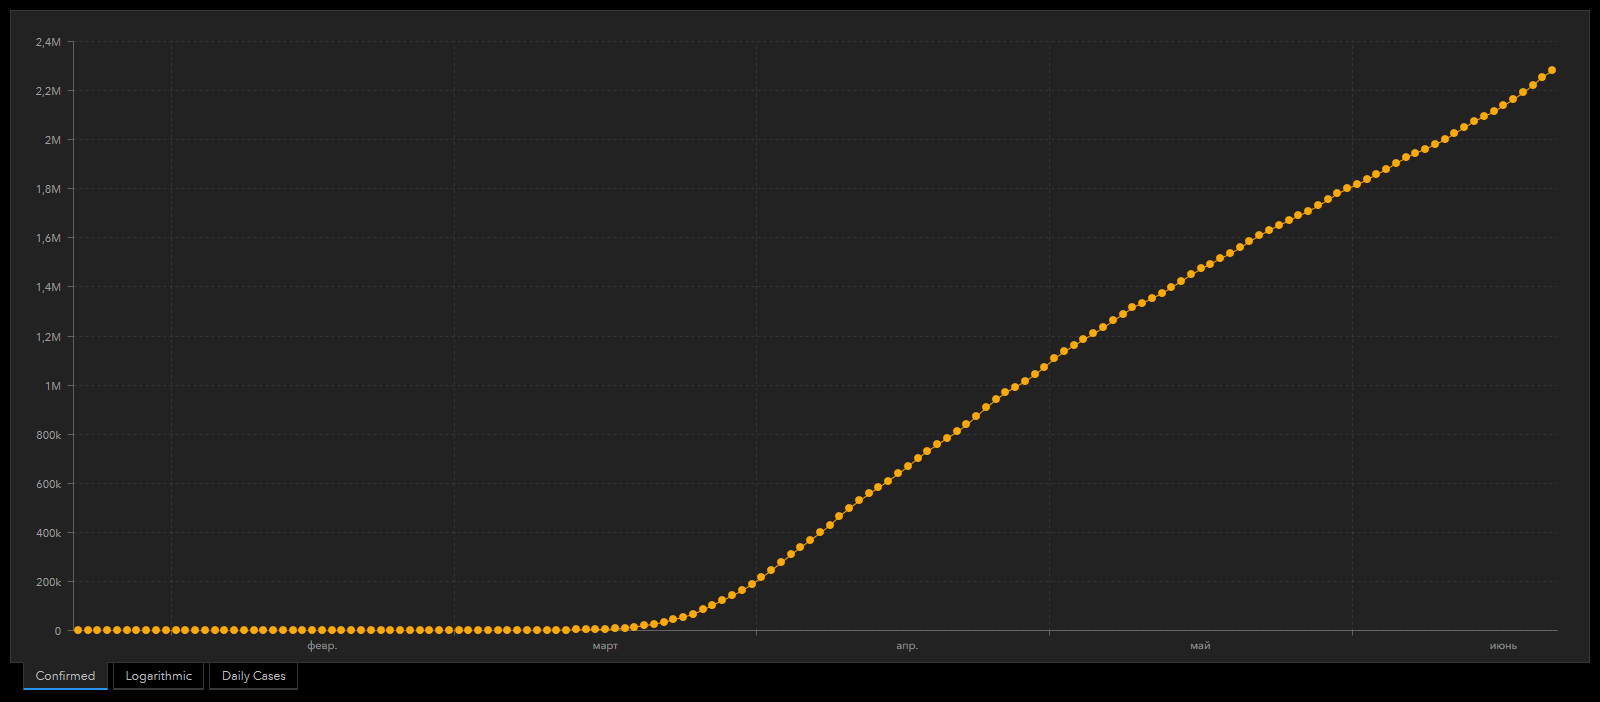Click the 2M y-axis label

point(52,140)
